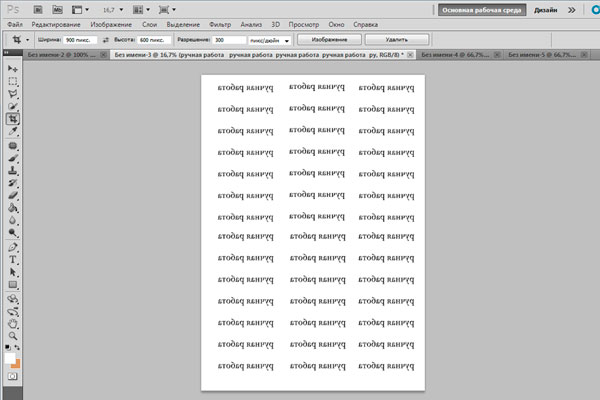Expand more workspaces with the double chevron
Viewport: 600px width, 400px height.
coord(571,10)
